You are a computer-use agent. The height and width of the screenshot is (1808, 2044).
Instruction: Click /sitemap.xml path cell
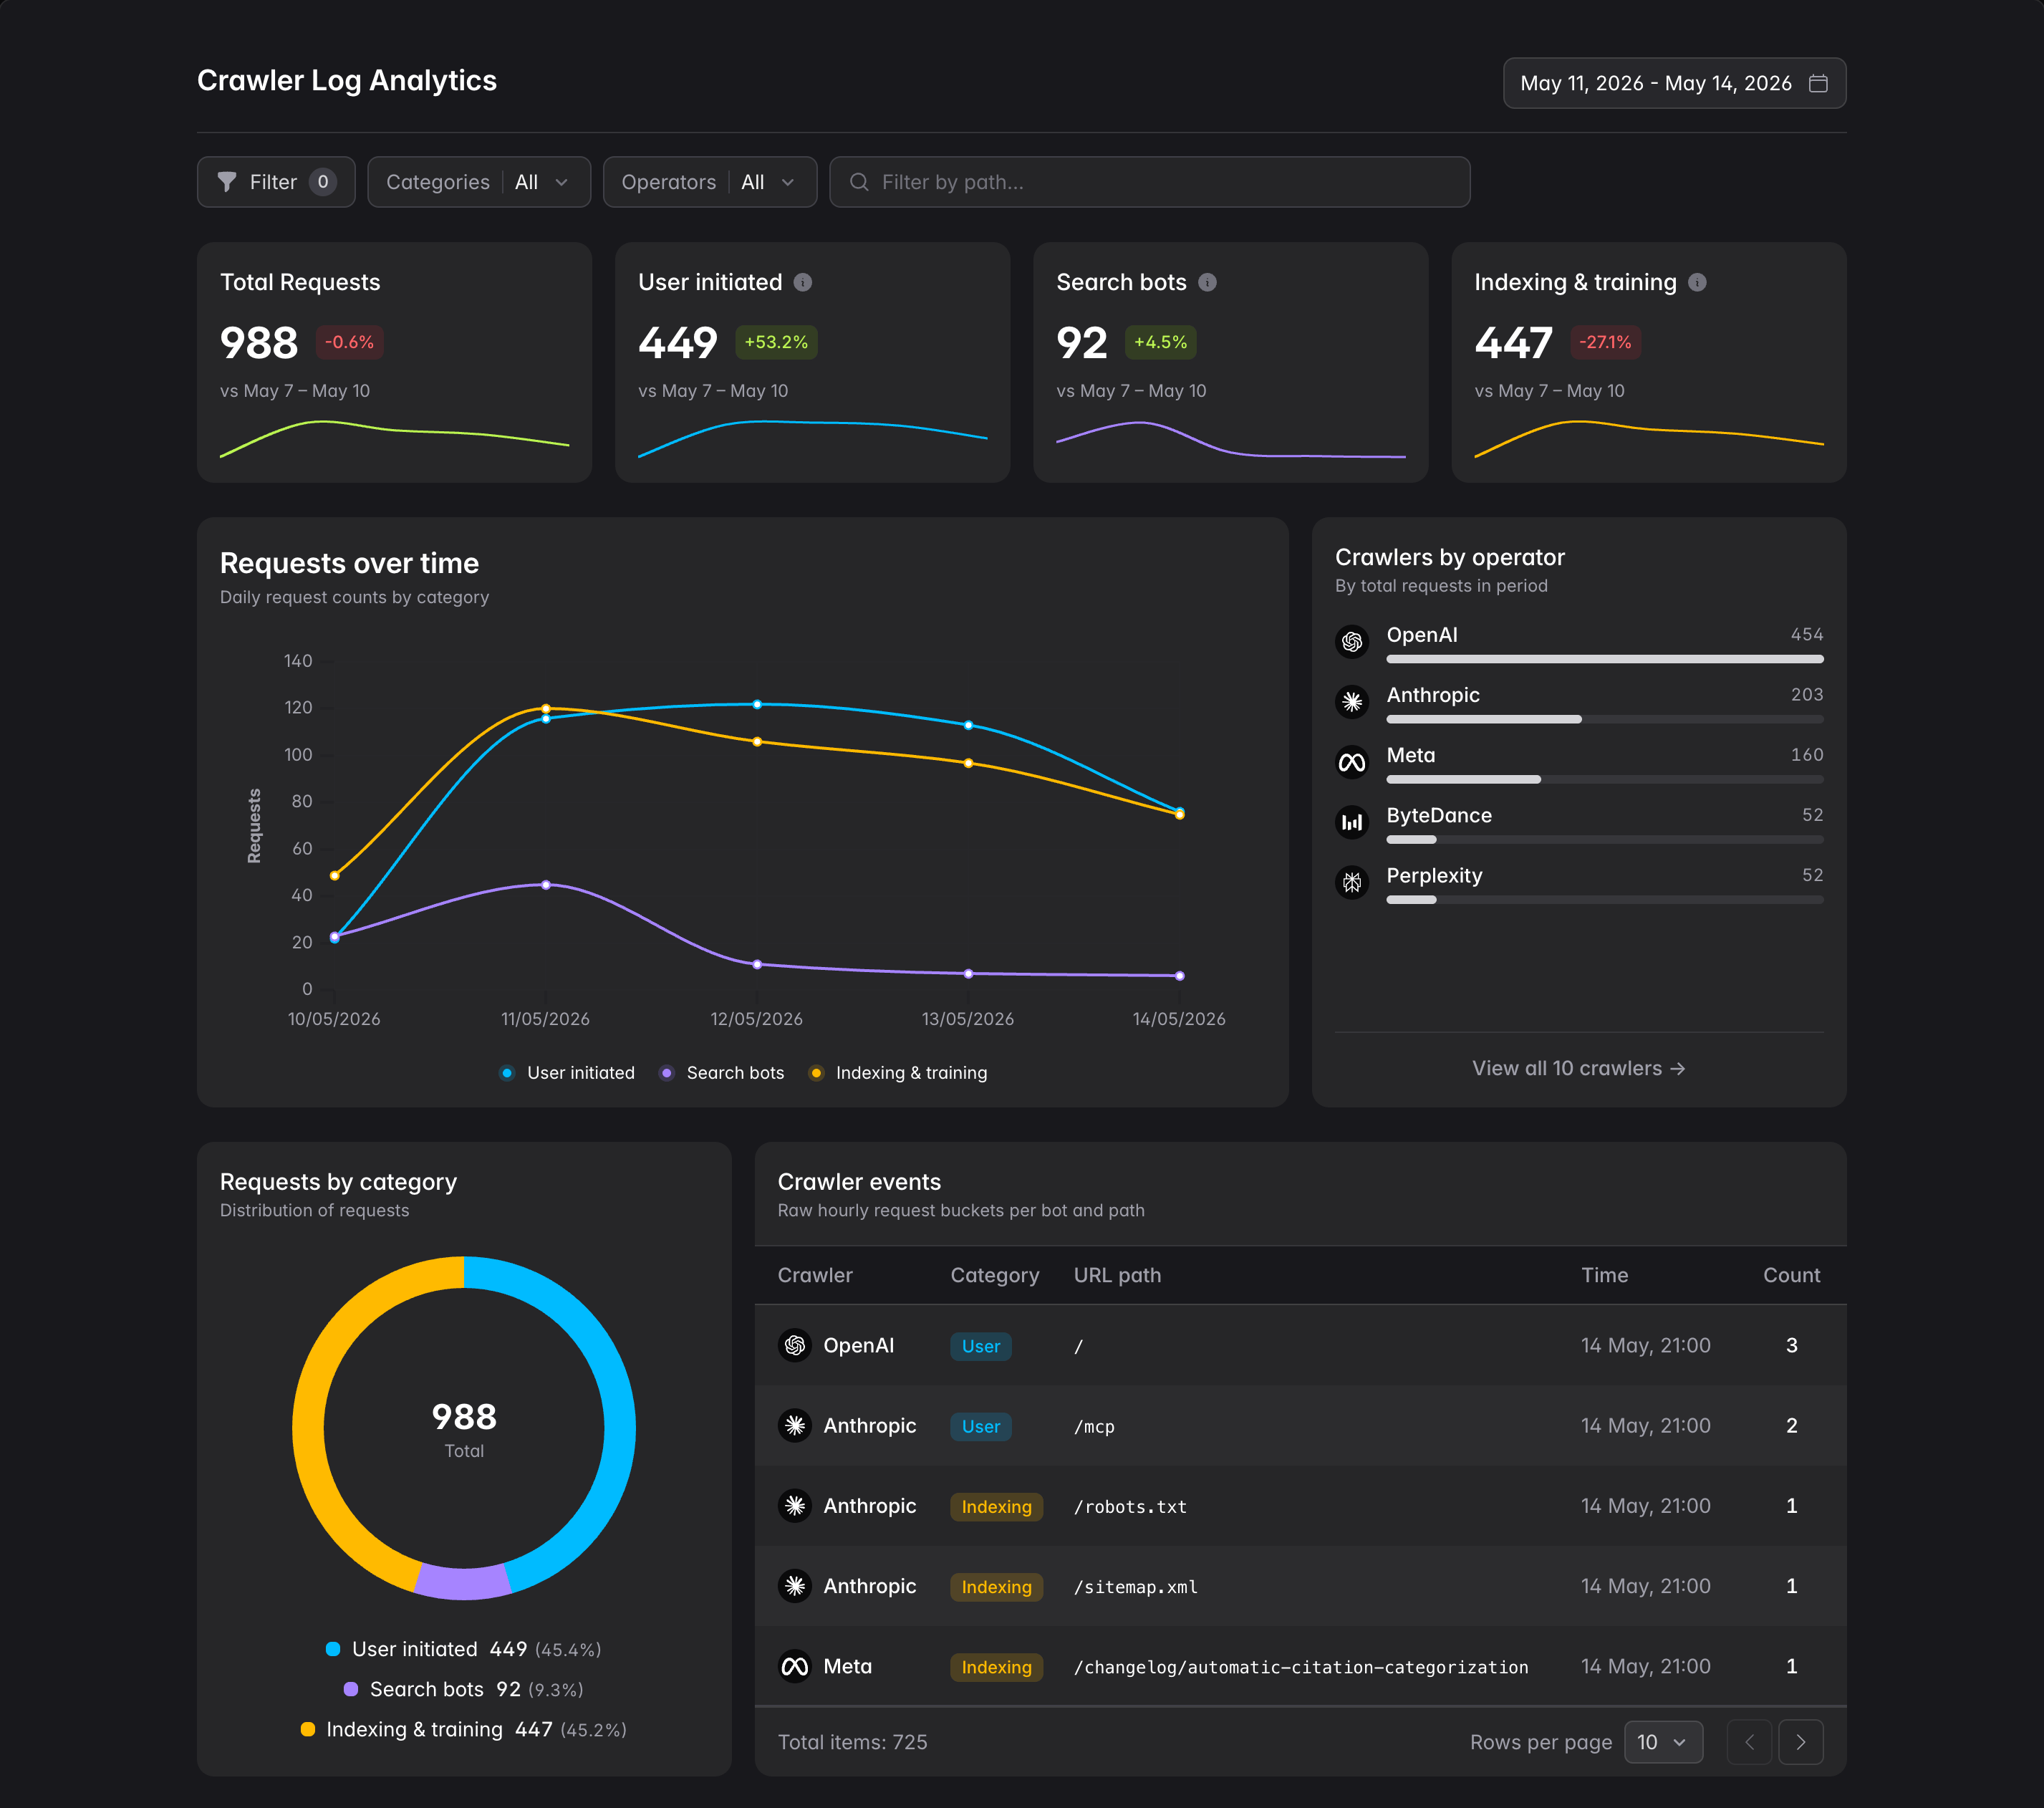click(x=1135, y=1586)
